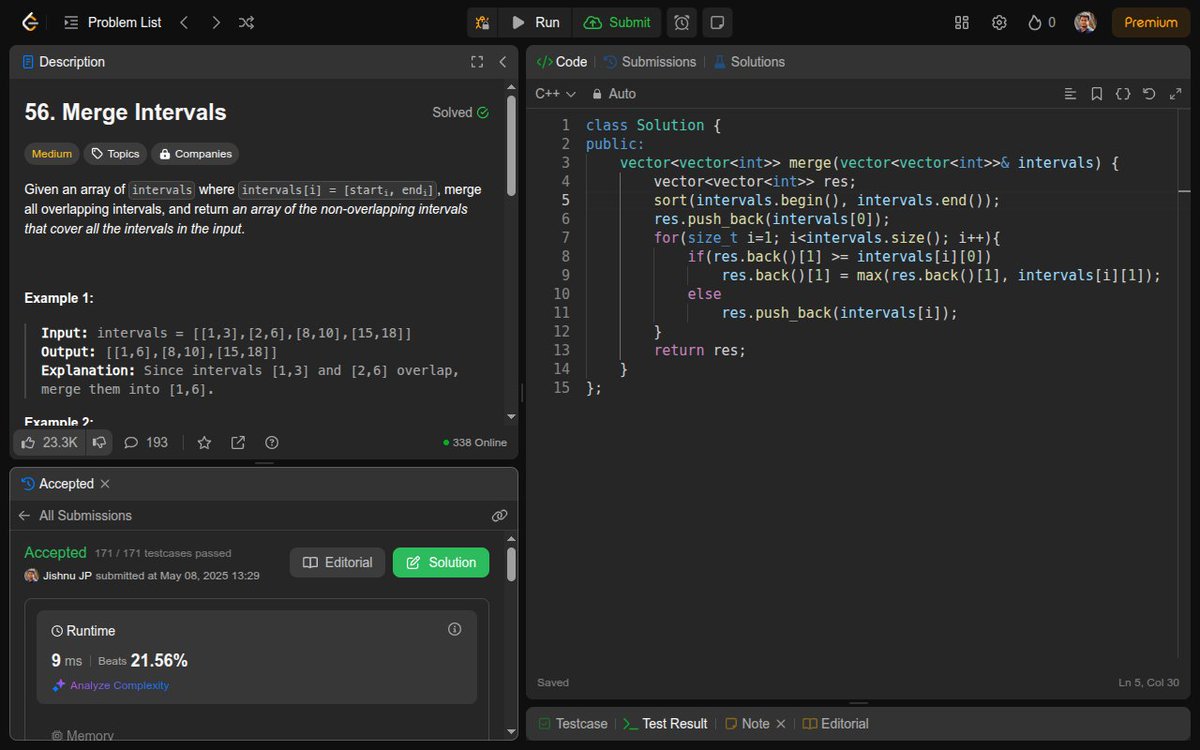Open the notes sticky icon in top bar
1200x750 pixels.
click(716, 22)
